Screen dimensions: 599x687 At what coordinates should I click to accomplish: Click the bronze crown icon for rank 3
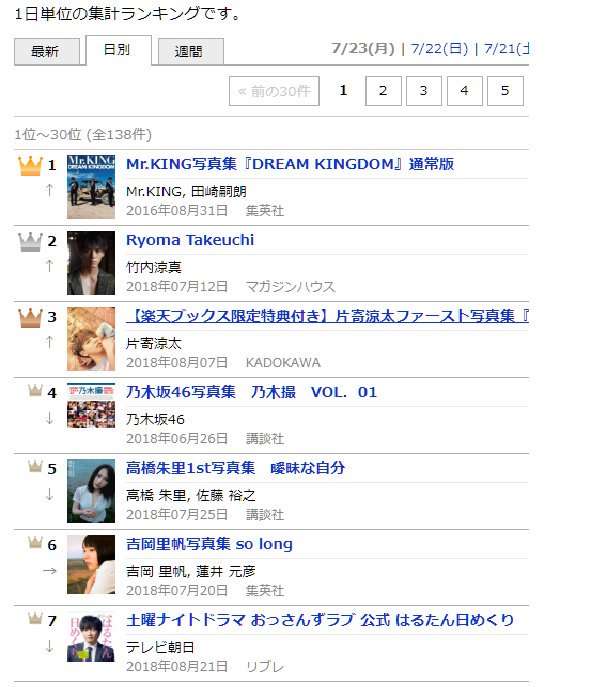pos(30,318)
